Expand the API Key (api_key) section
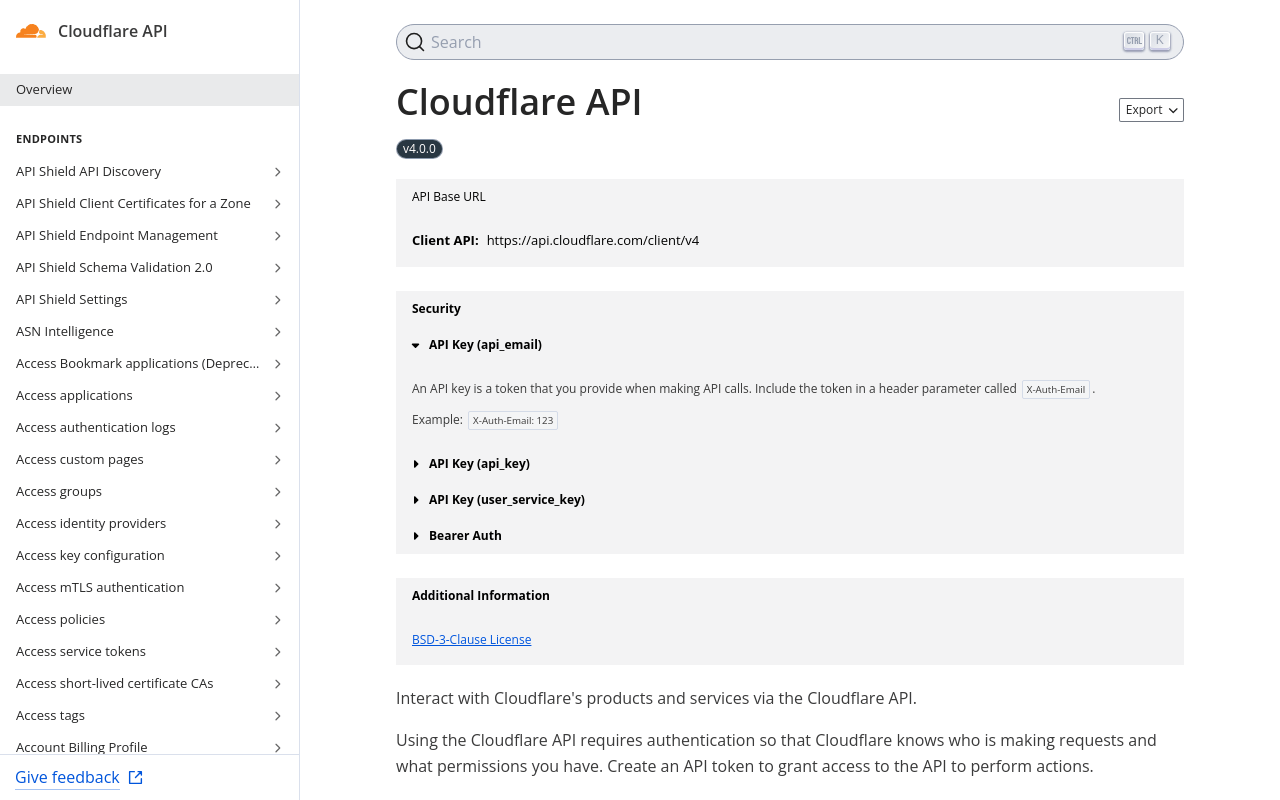The height and width of the screenshot is (800, 1280). pos(471,463)
